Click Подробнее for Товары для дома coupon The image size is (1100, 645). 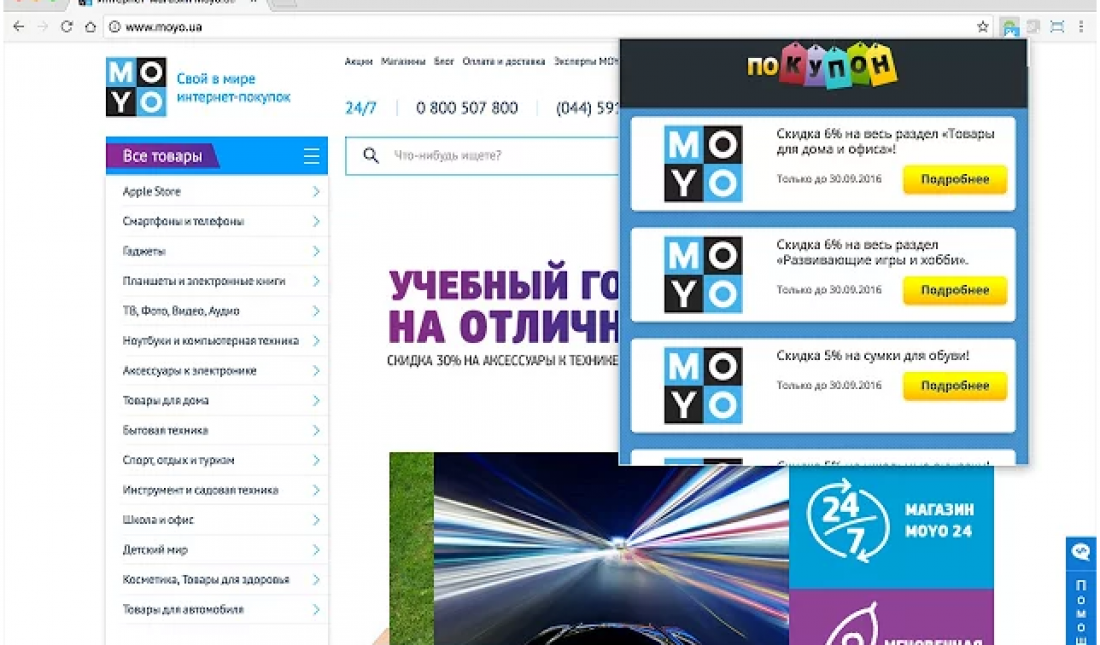click(x=954, y=180)
